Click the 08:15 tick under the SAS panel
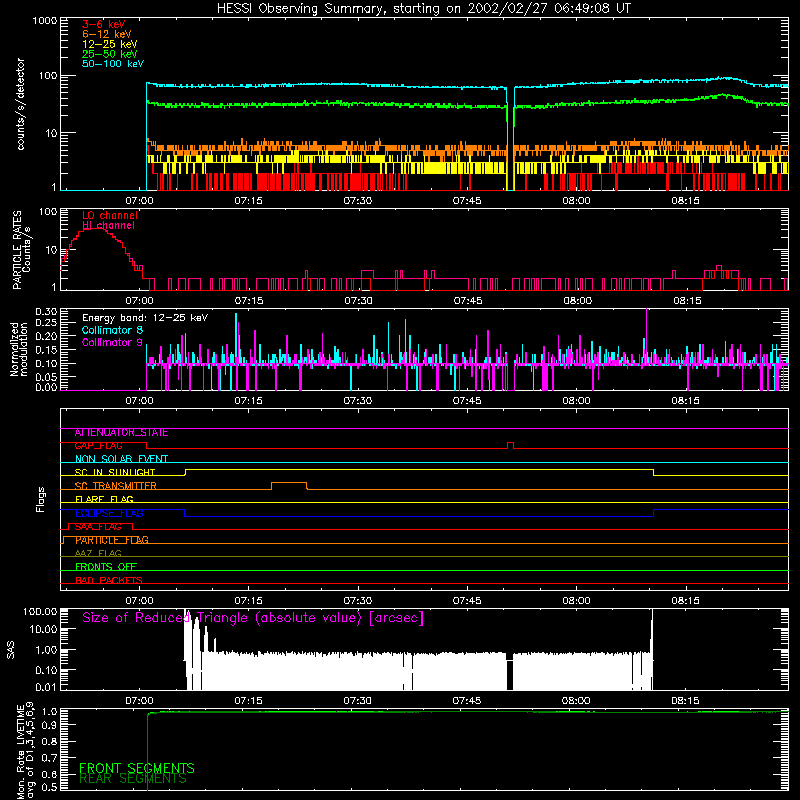 [x=686, y=701]
